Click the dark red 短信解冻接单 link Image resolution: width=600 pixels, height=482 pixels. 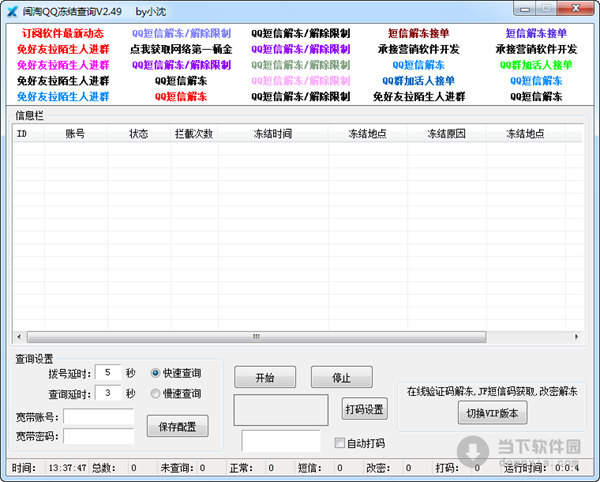click(418, 34)
